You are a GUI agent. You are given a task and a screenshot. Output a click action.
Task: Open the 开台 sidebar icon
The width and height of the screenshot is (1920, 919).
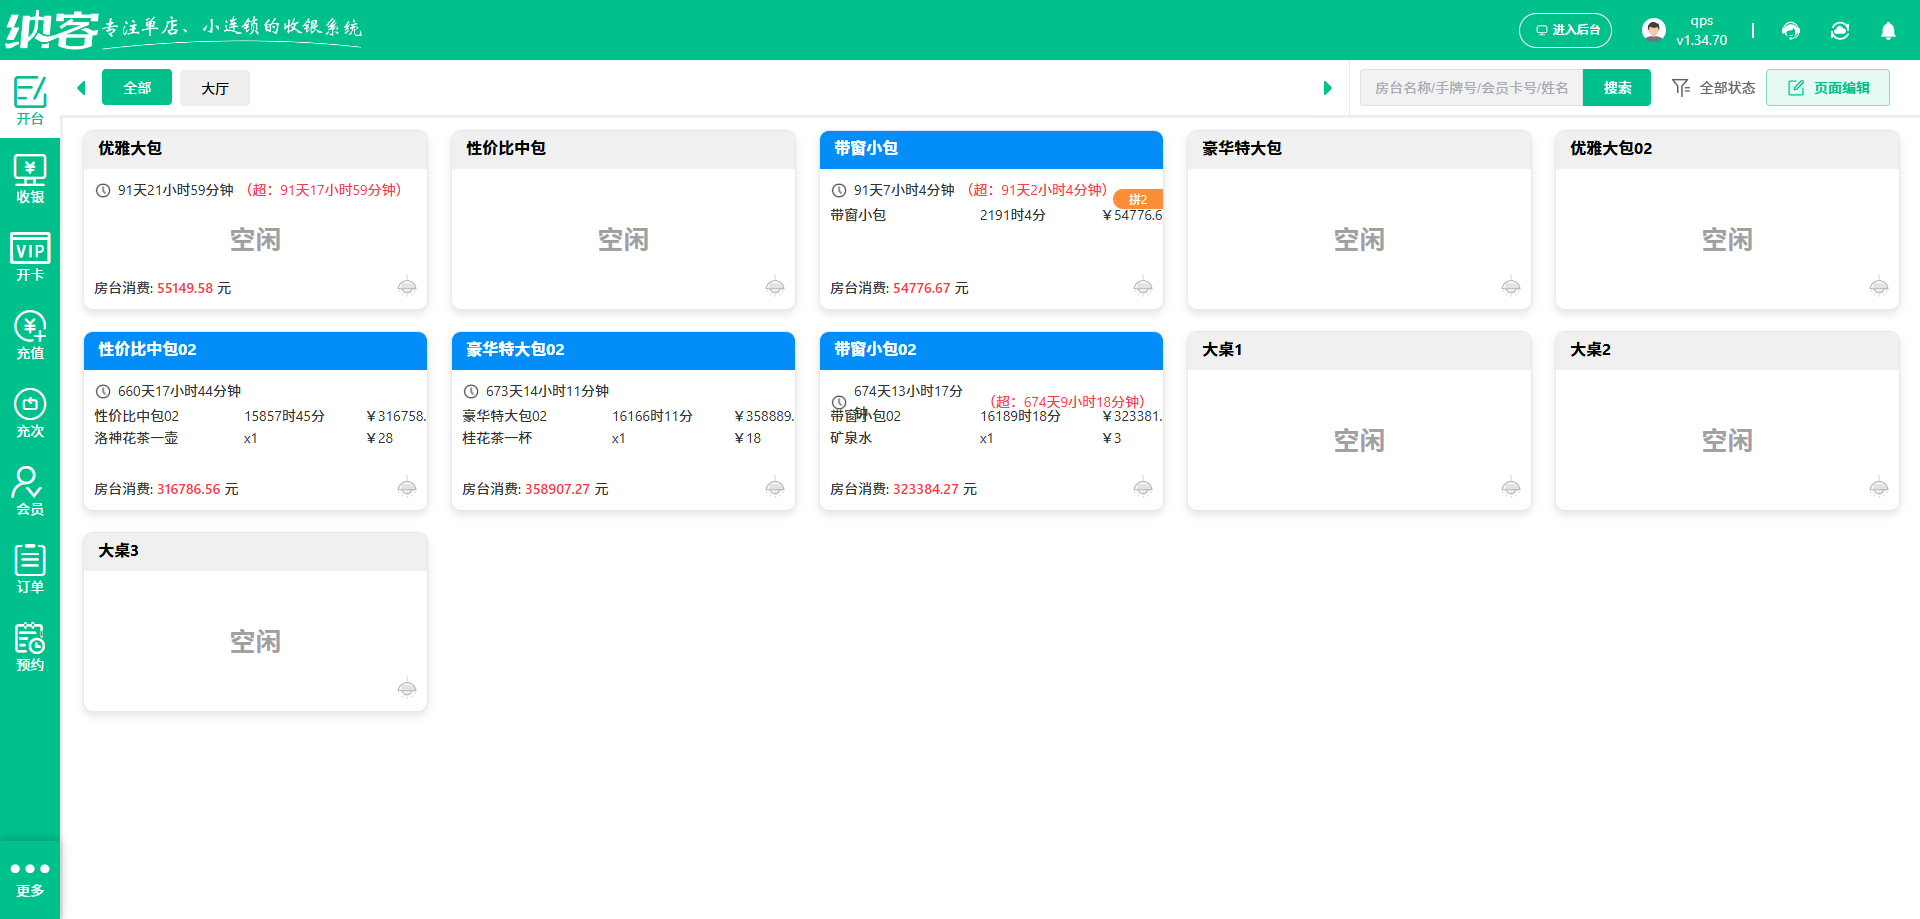click(x=30, y=100)
